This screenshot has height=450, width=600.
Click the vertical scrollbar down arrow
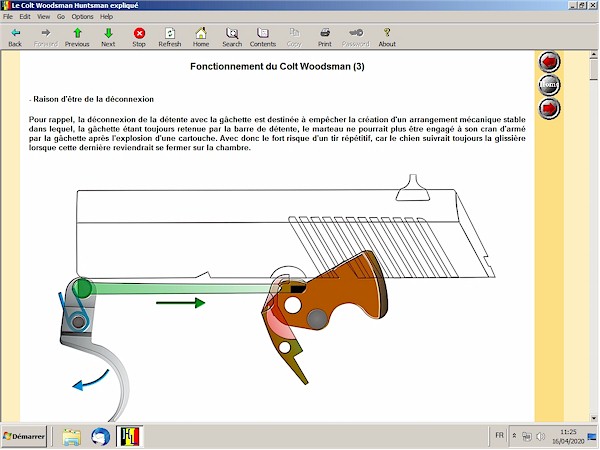click(x=594, y=418)
